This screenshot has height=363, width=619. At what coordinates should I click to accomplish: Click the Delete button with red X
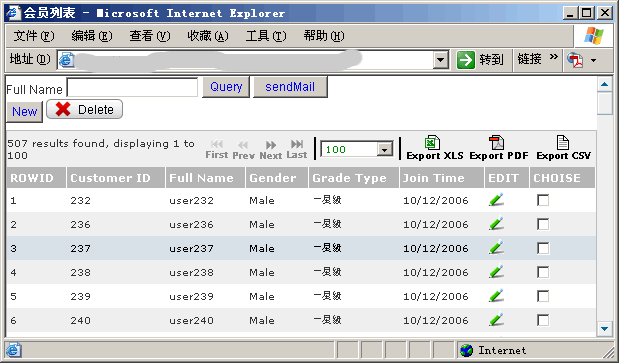(84, 109)
